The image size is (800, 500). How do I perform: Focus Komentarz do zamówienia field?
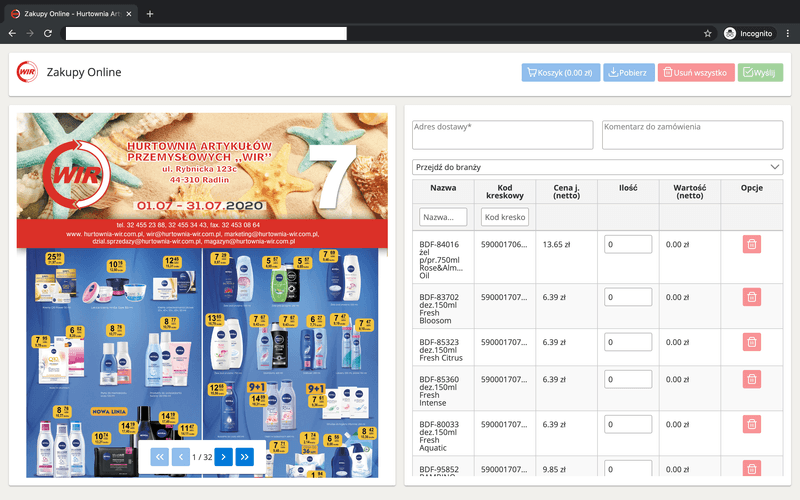pyautogui.click(x=692, y=135)
